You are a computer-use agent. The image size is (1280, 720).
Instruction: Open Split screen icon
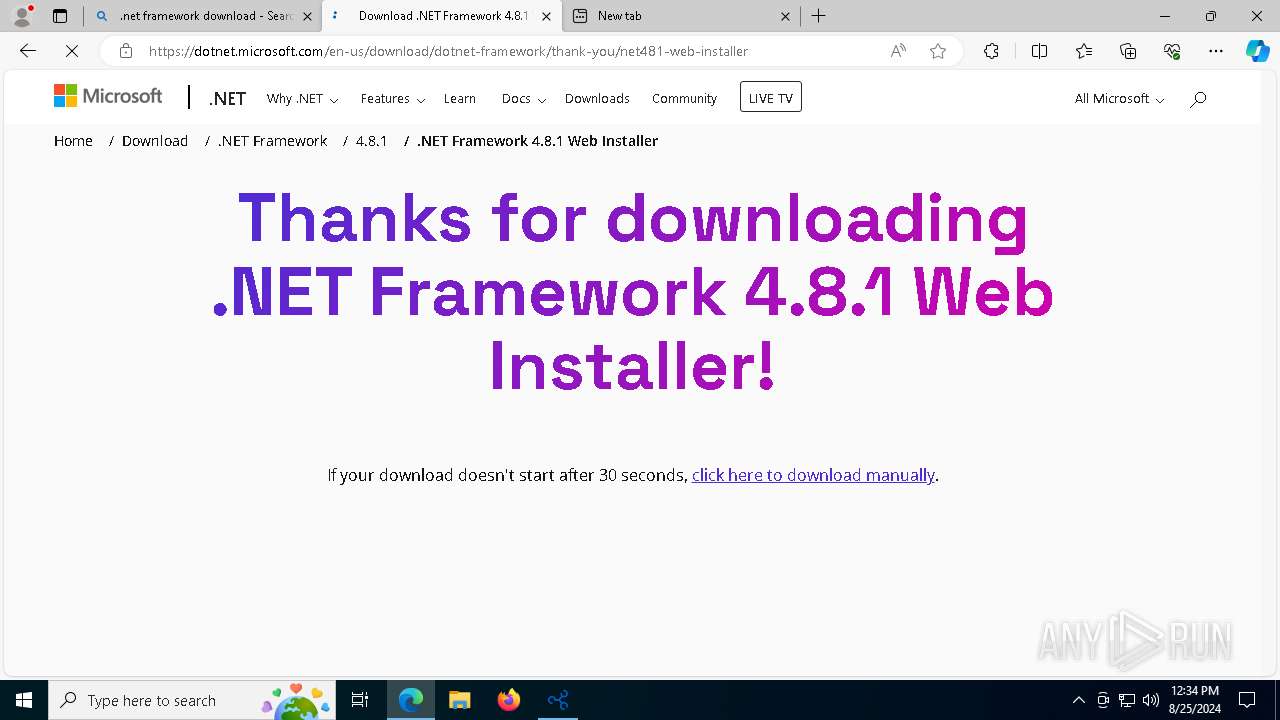click(x=1039, y=51)
